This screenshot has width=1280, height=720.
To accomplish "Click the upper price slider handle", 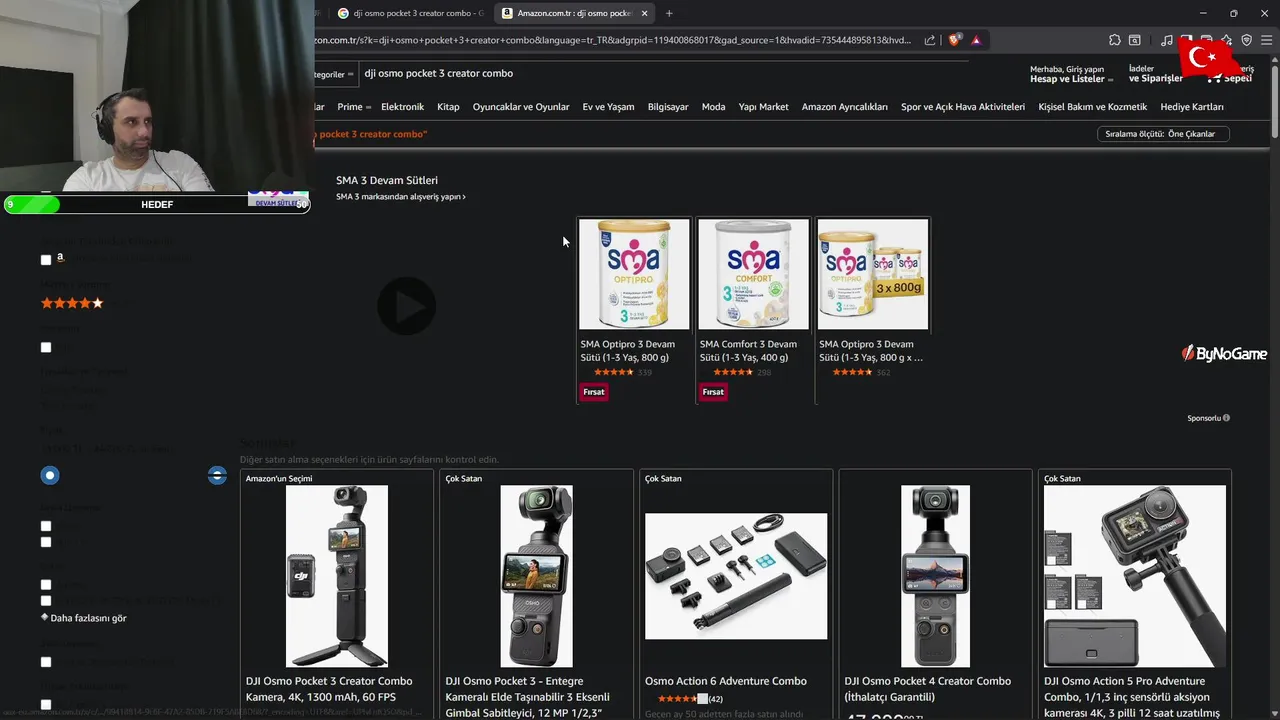I will coord(217,475).
